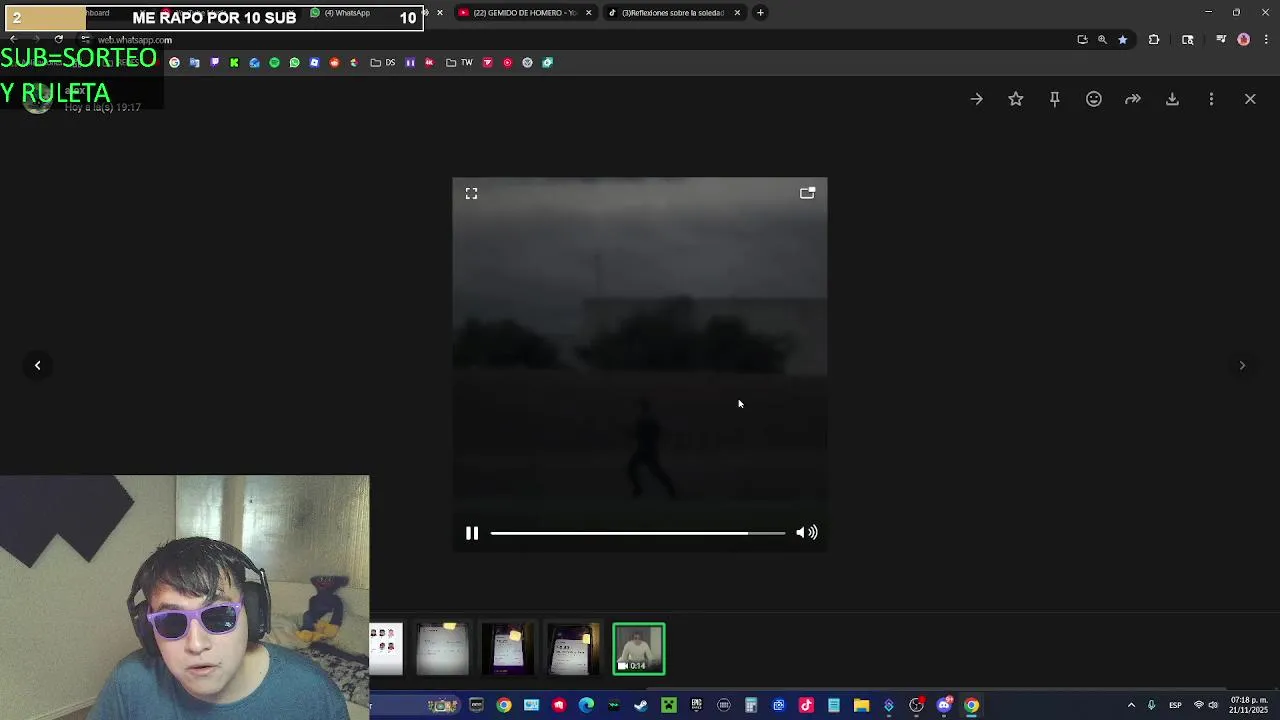
Task: Open Discord from the taskbar
Action: point(944,705)
